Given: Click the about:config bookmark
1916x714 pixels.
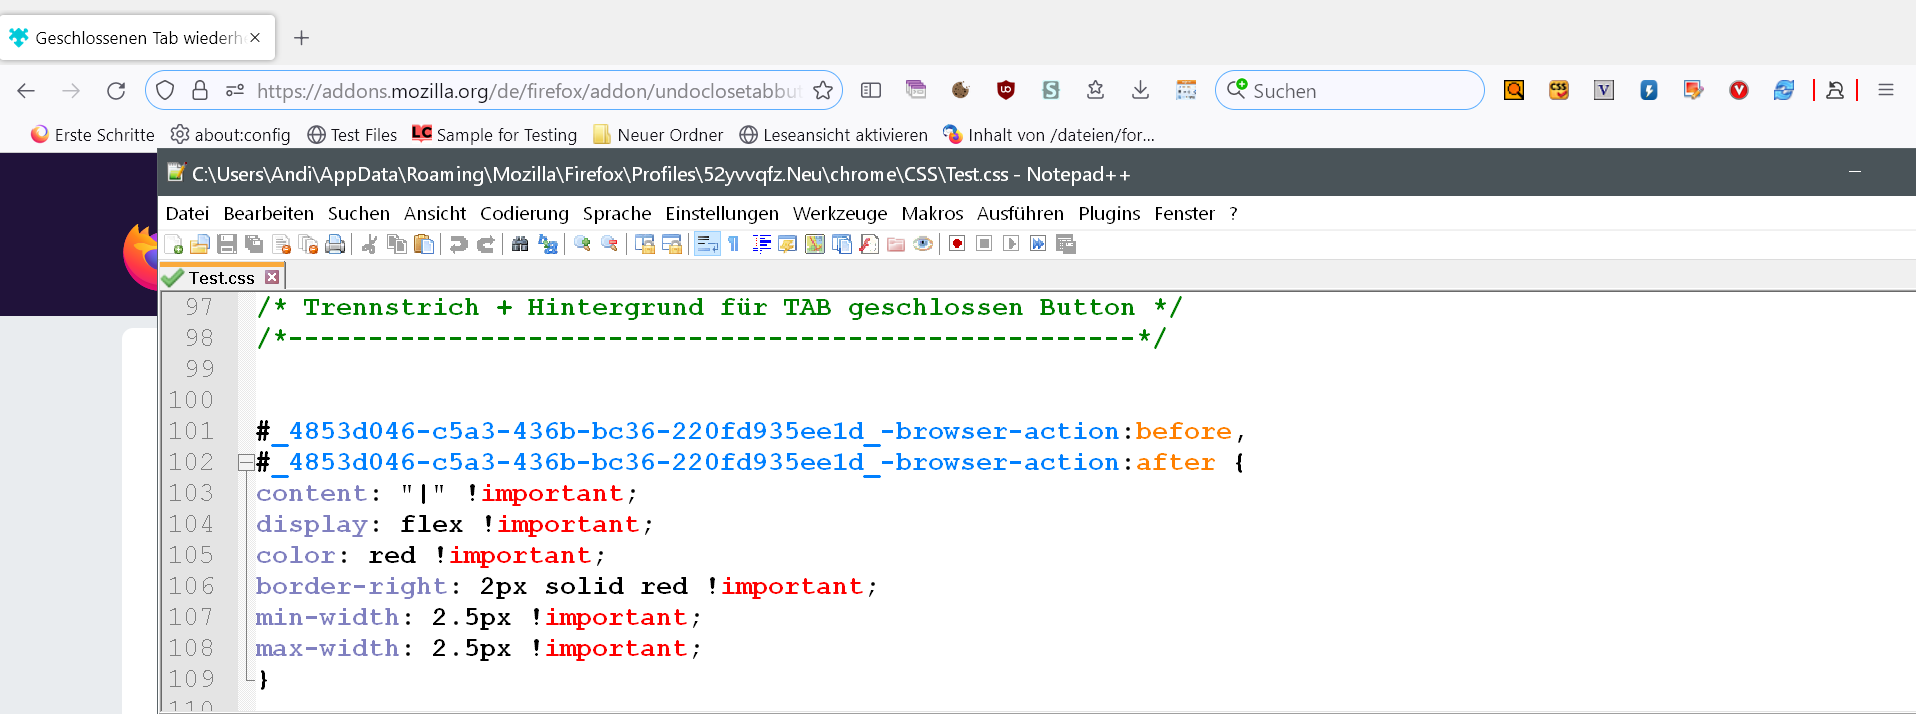Looking at the screenshot, I should (231, 135).
